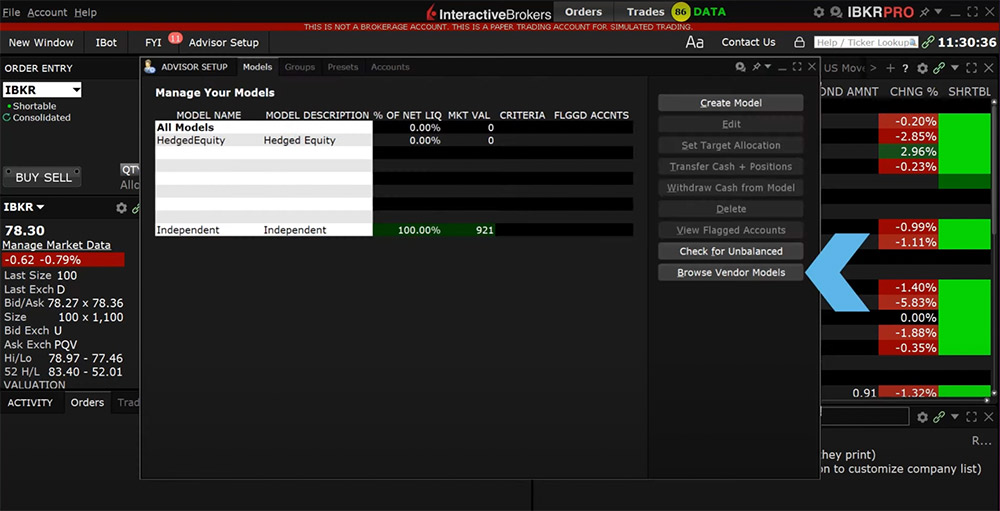Open global settings gear beside IBKRPRO logo
This screenshot has width=1000, height=511.
(819, 12)
